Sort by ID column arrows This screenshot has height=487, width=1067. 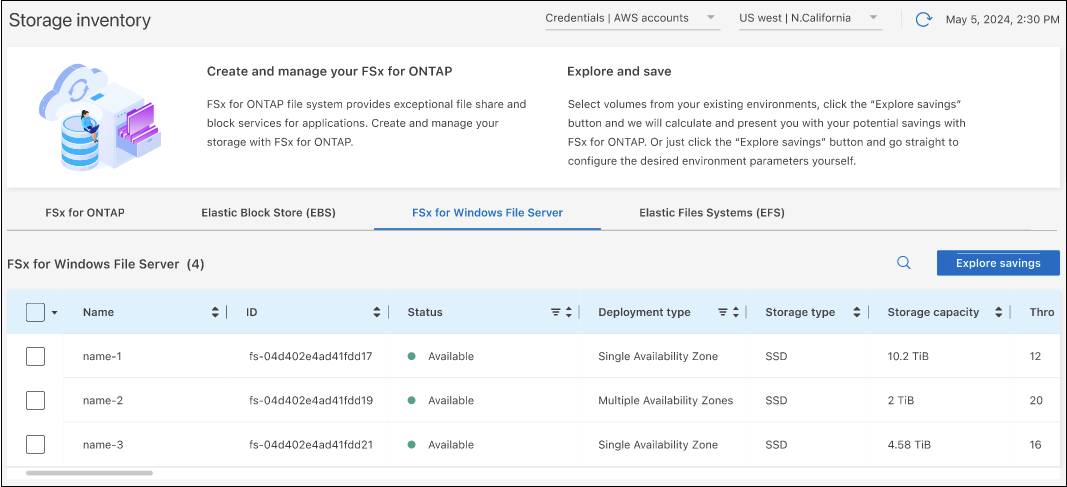coord(377,312)
